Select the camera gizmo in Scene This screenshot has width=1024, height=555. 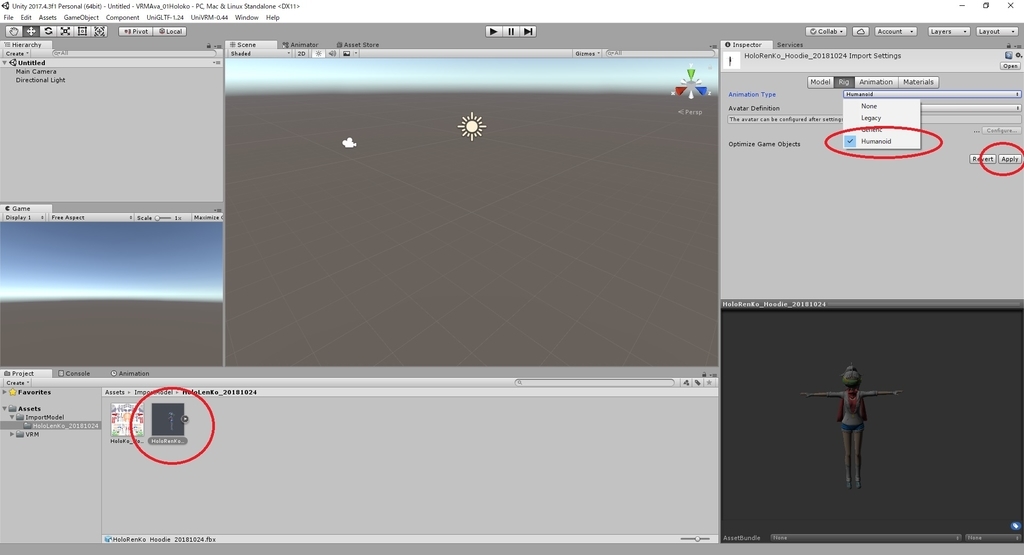coord(349,143)
